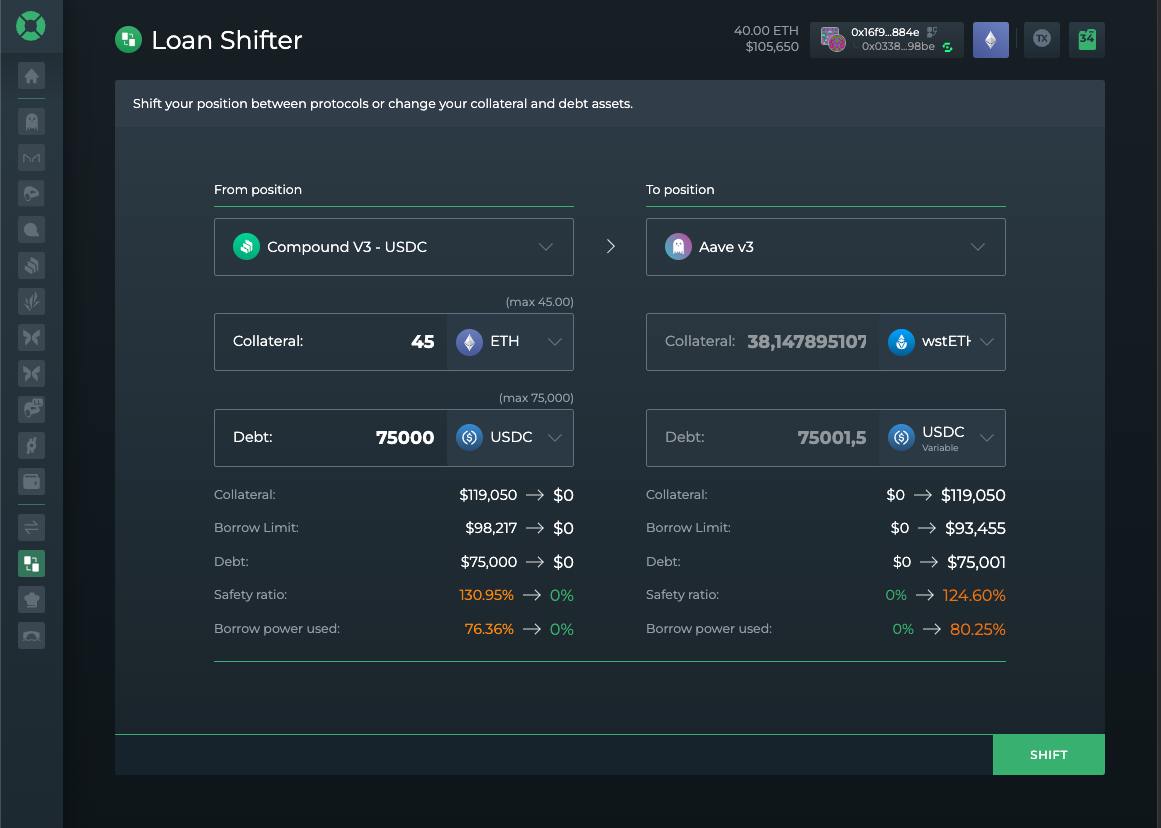Open the To position Aave v3 dropdown
This screenshot has width=1161, height=828.
tap(826, 247)
